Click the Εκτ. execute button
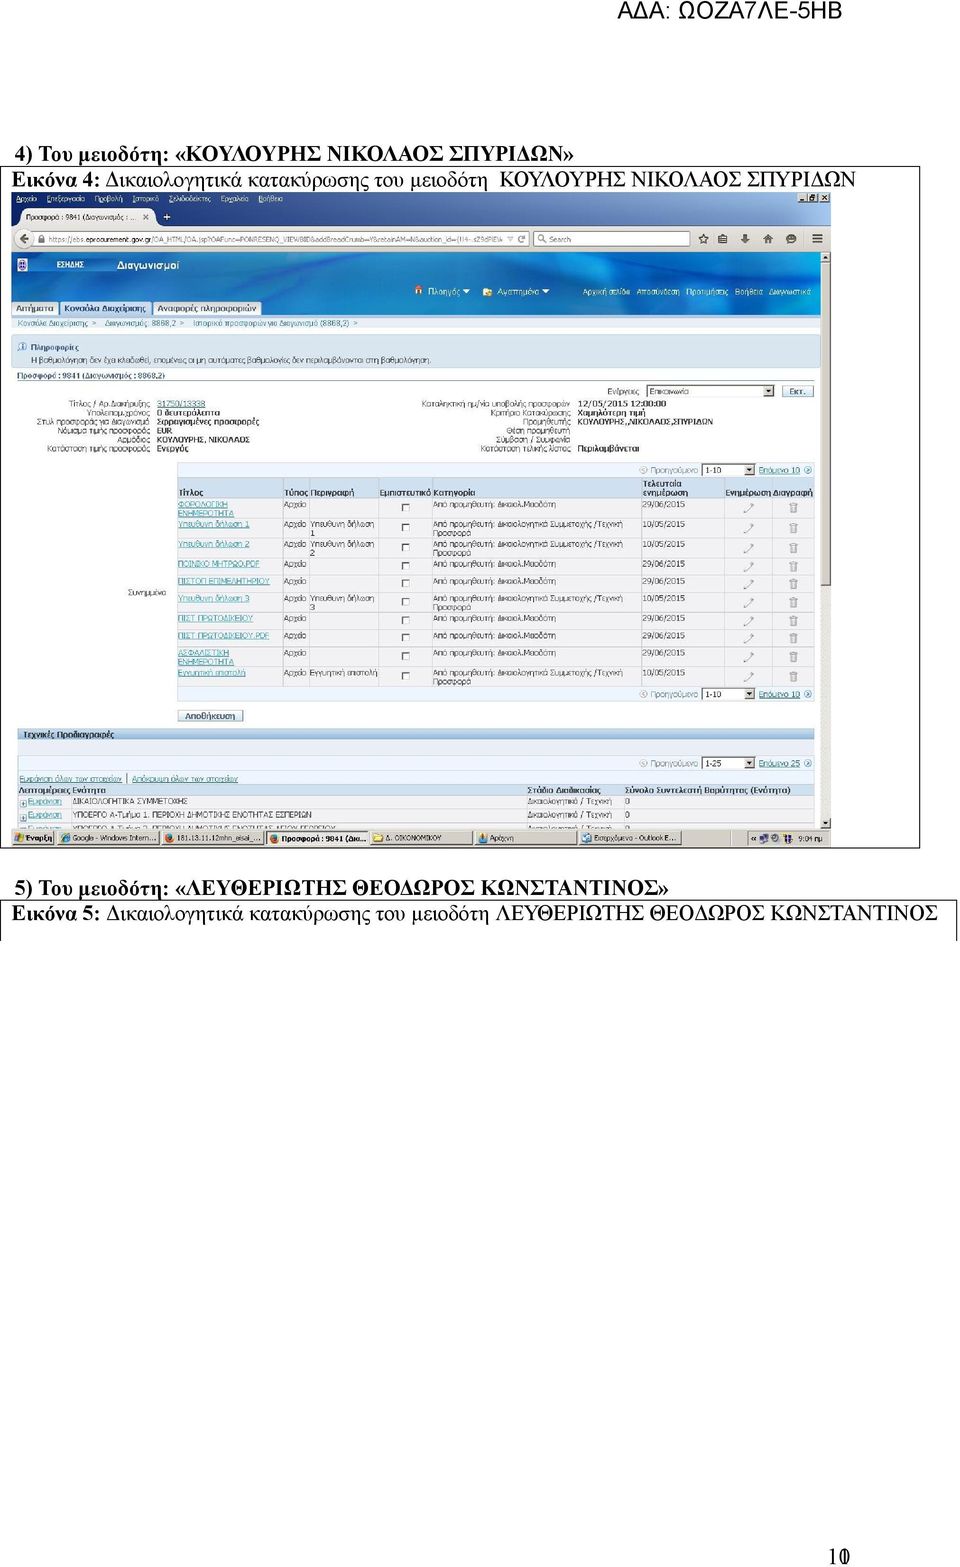 [x=797, y=391]
